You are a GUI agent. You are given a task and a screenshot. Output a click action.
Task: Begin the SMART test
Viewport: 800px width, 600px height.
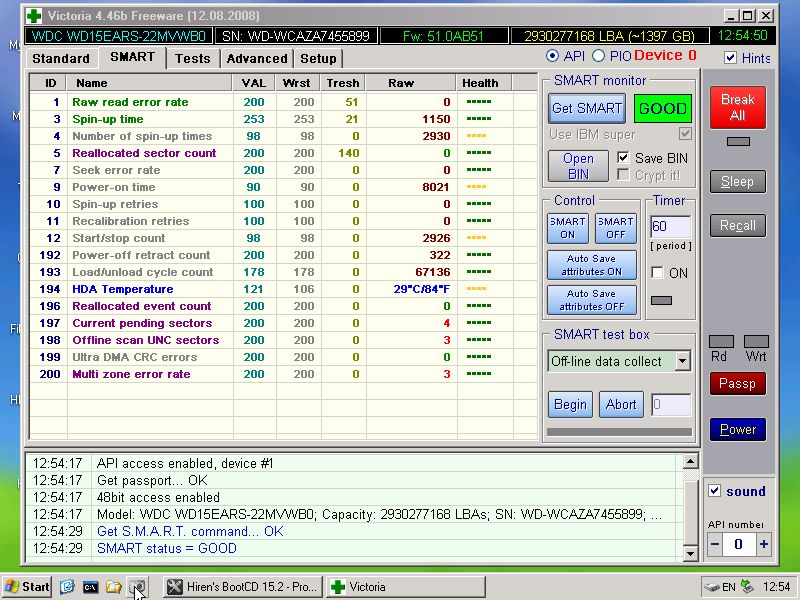(570, 405)
